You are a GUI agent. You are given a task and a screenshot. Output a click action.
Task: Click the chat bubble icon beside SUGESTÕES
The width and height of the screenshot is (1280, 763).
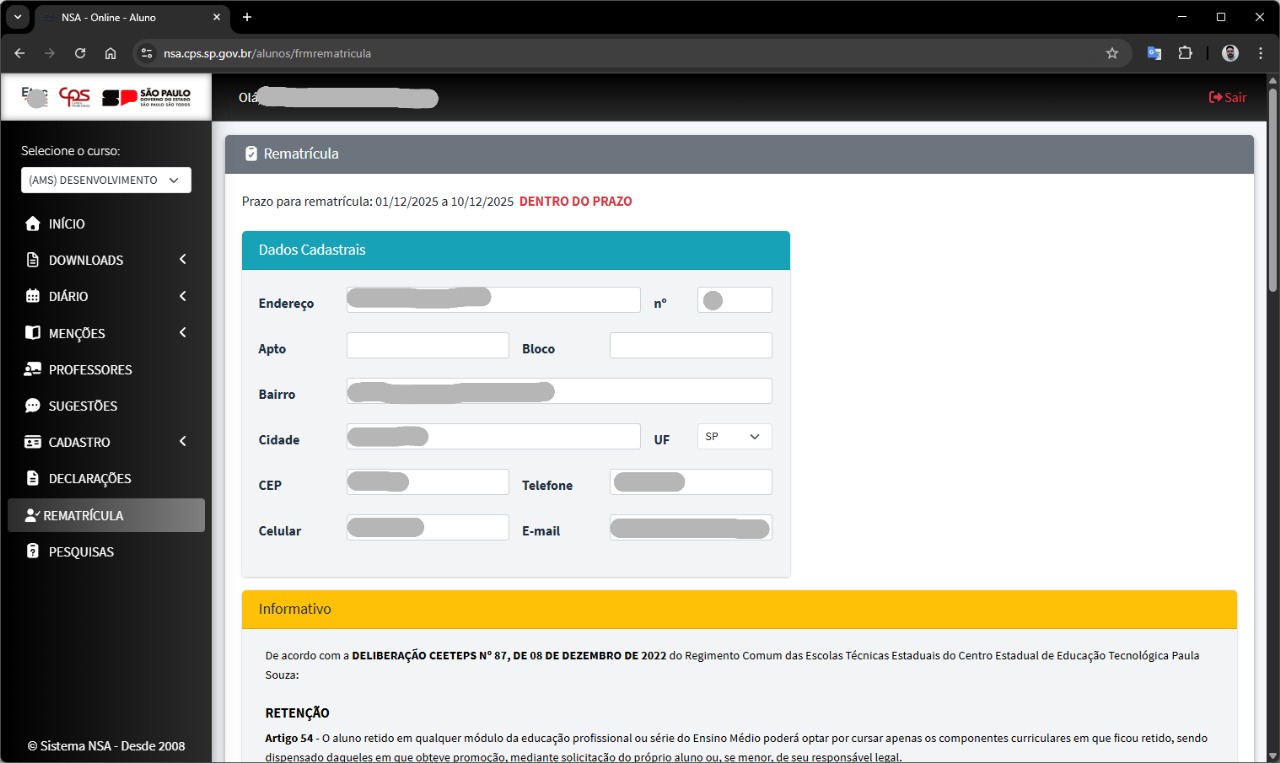33,406
